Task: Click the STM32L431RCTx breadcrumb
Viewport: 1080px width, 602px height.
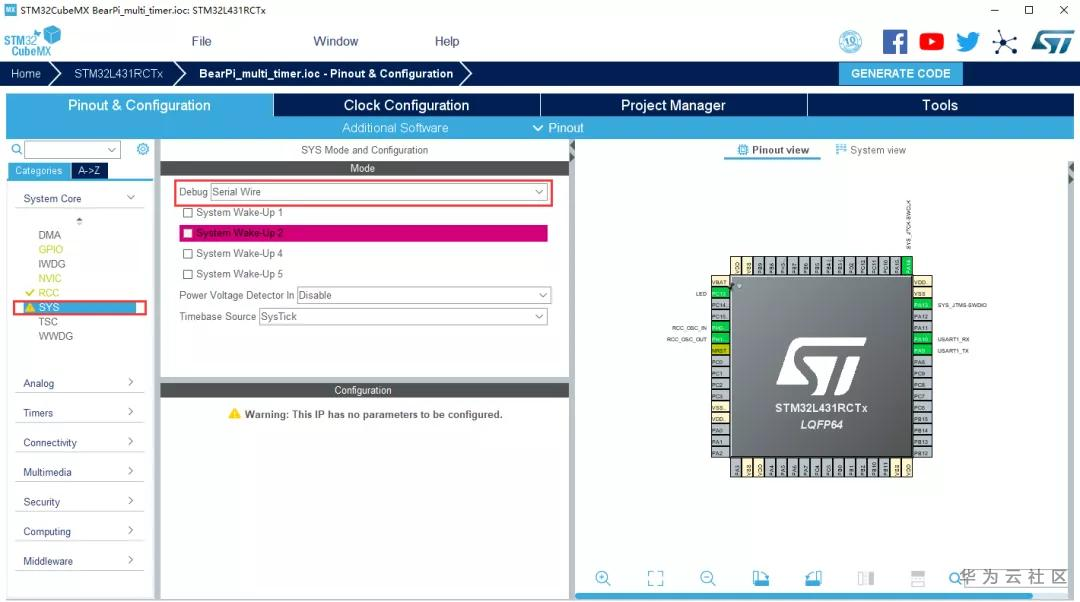Action: coord(118,74)
